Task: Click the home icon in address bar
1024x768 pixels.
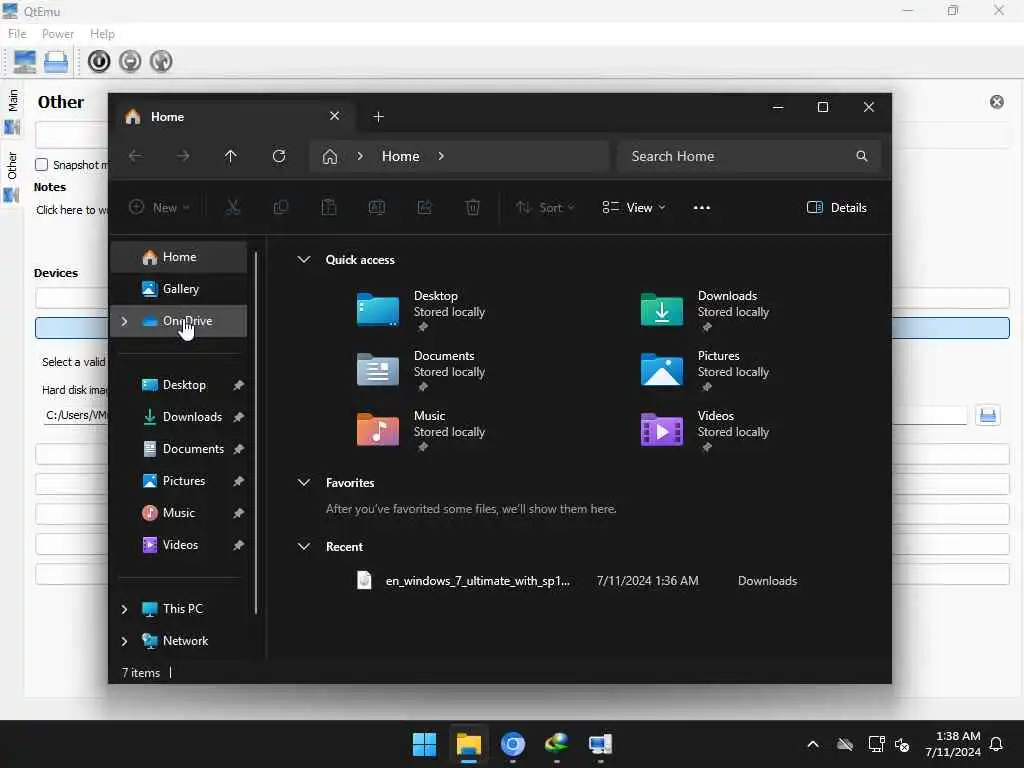Action: [330, 157]
